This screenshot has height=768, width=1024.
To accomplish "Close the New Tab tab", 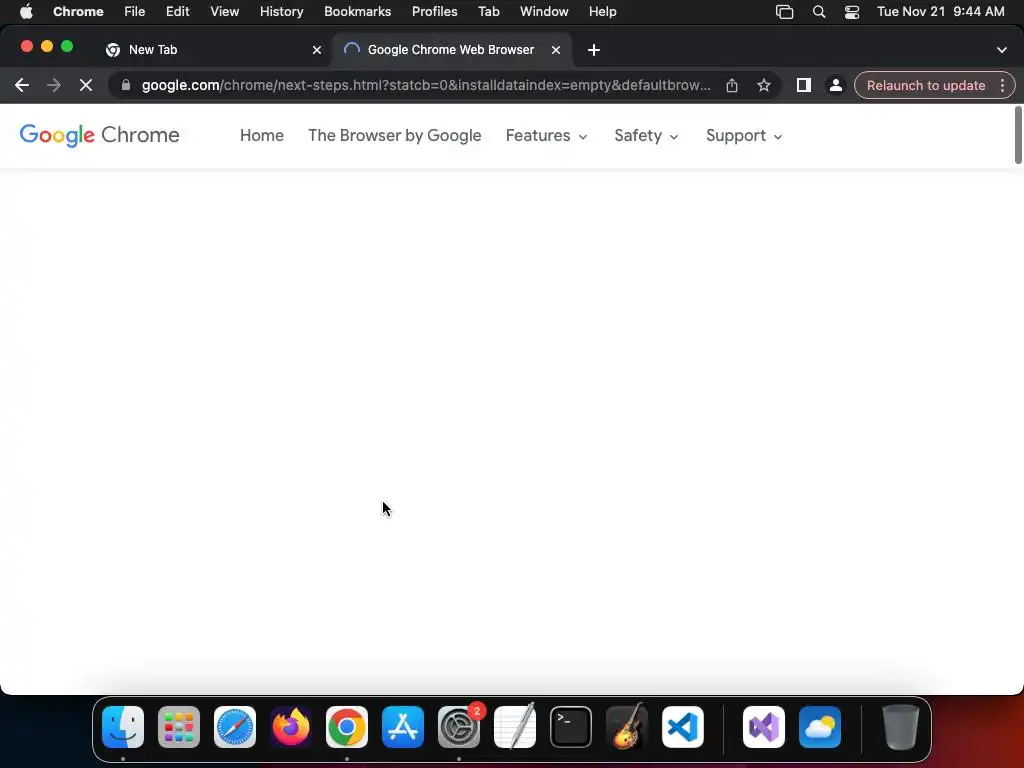I will pyautogui.click(x=317, y=50).
